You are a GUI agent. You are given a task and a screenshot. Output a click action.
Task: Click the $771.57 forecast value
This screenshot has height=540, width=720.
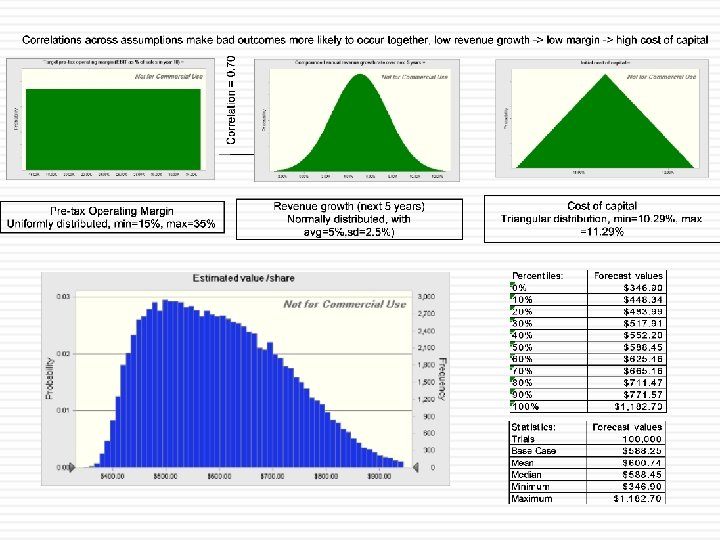(x=643, y=394)
